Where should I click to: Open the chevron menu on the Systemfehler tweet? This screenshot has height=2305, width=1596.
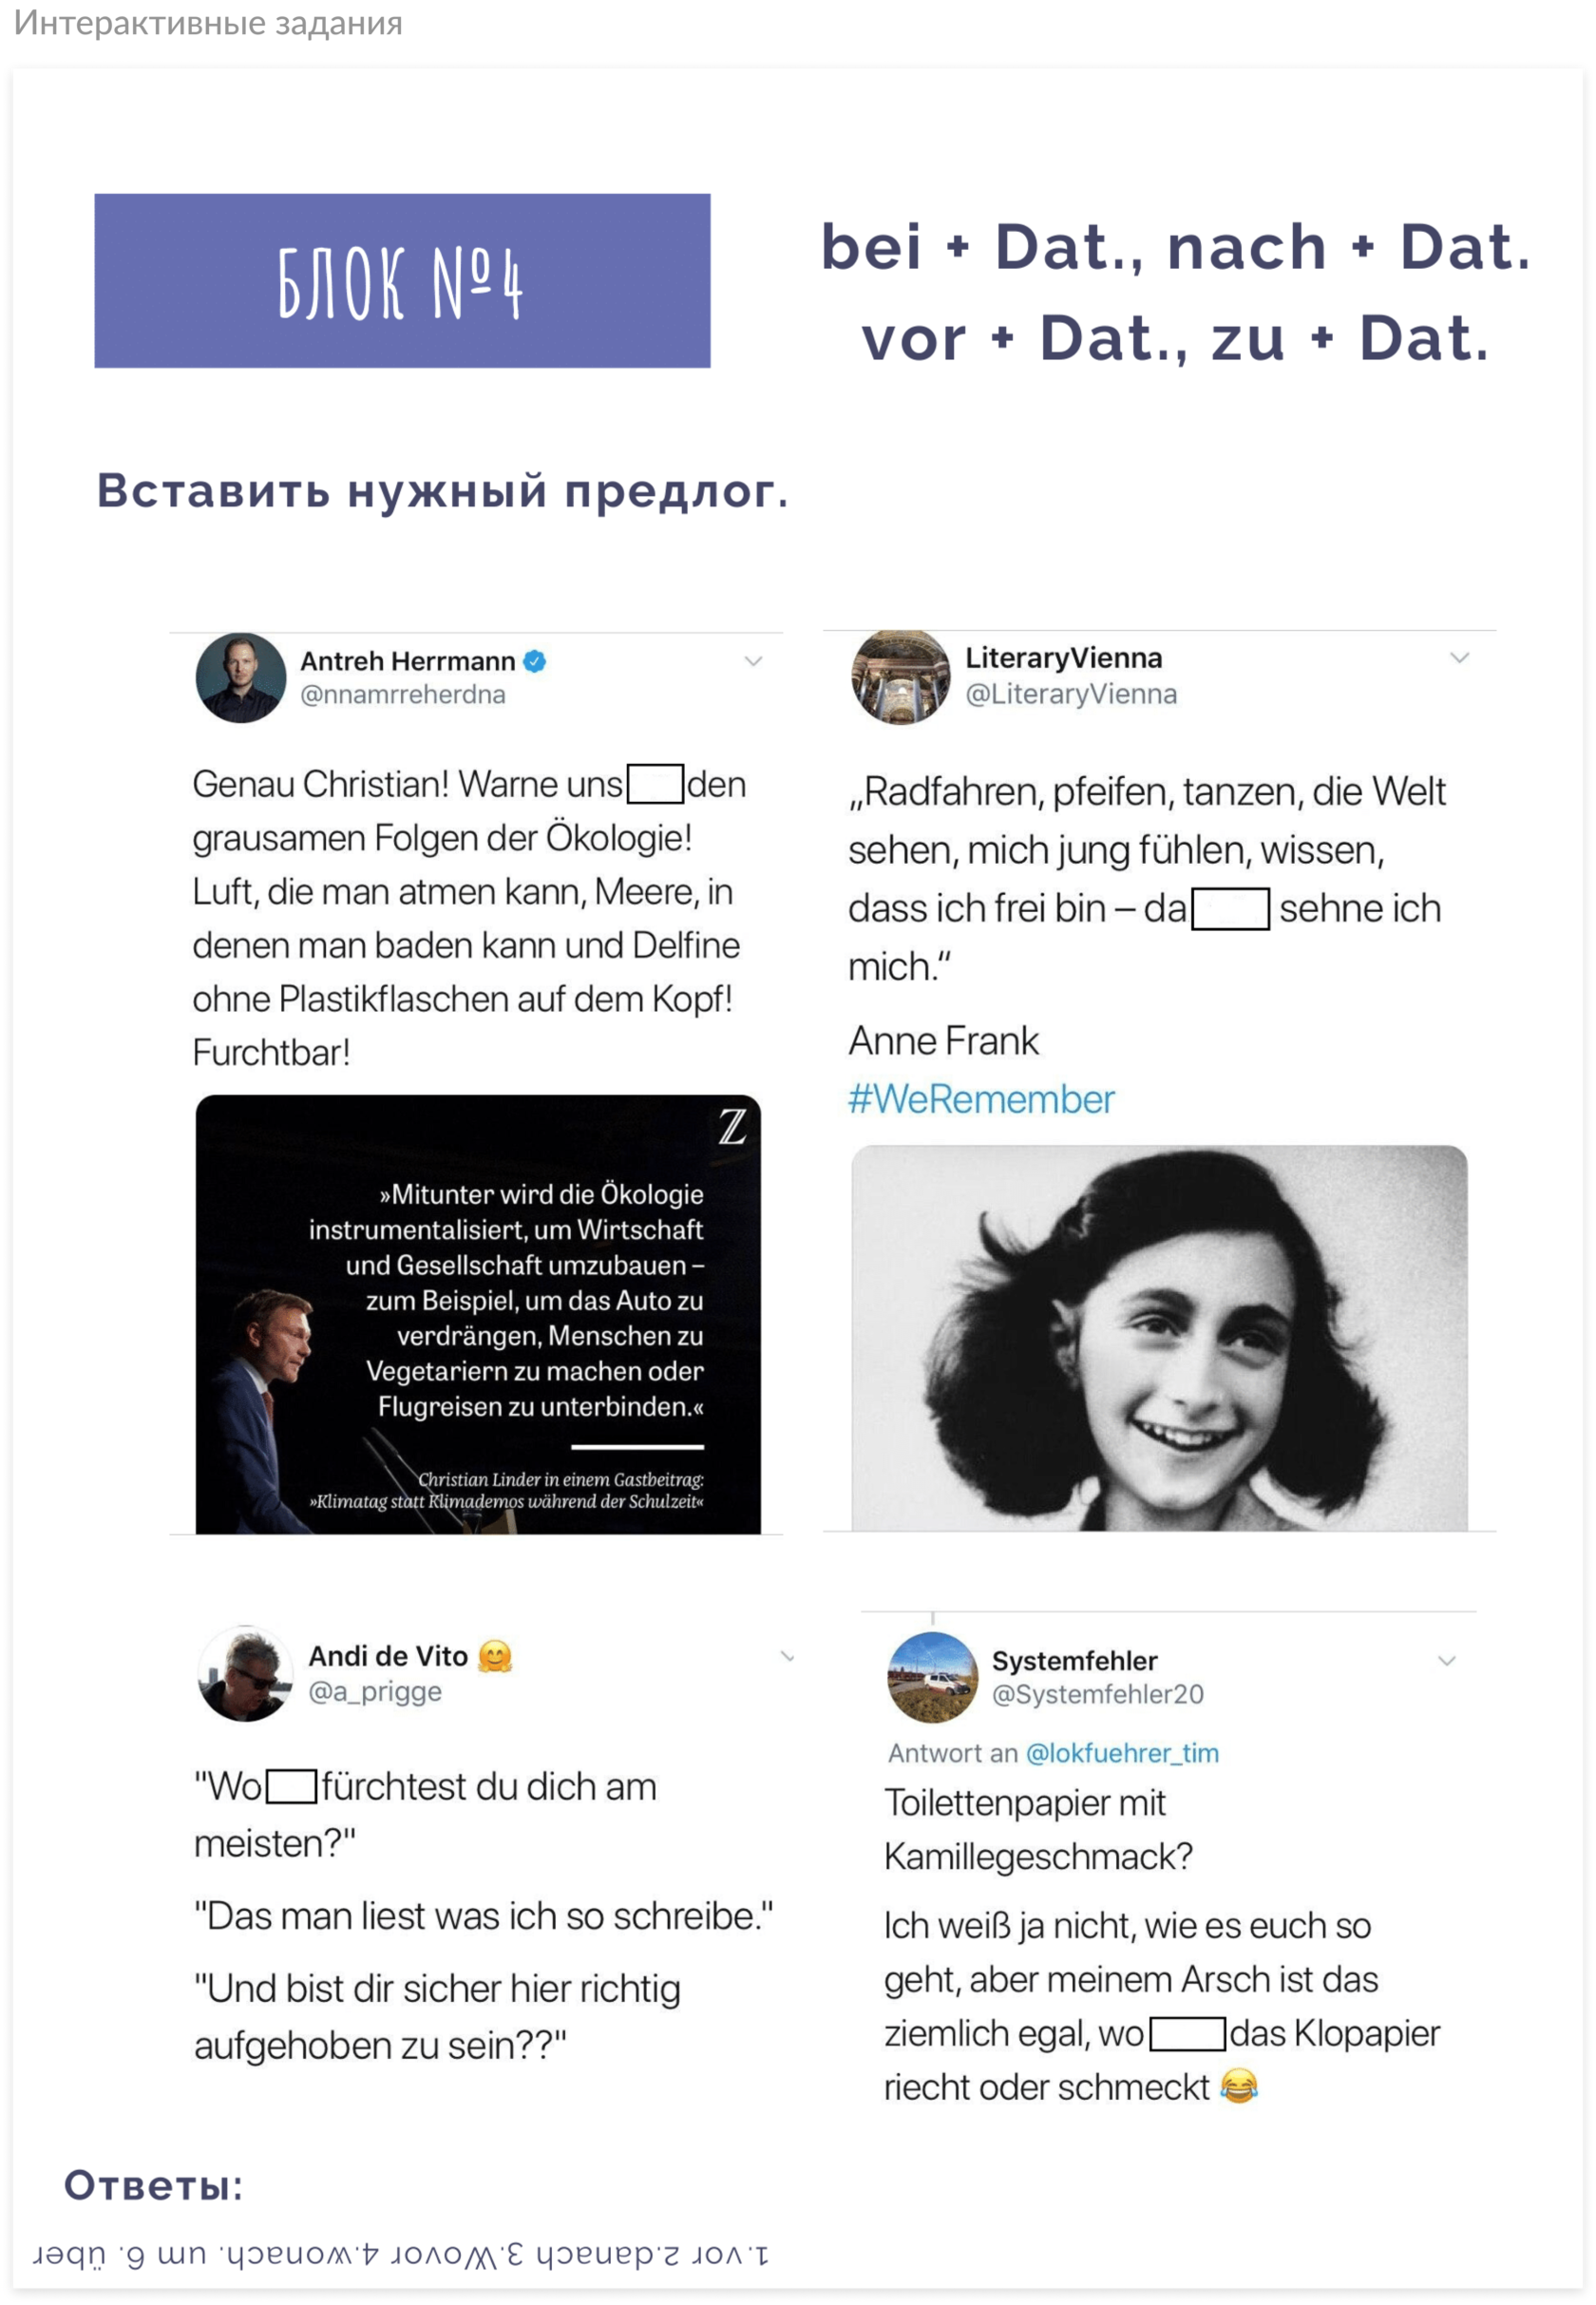1447,1661
